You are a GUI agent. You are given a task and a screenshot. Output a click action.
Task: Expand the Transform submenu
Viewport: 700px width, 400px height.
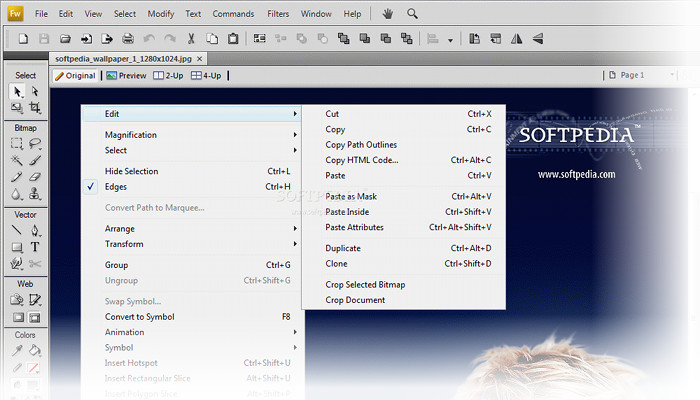pos(193,244)
